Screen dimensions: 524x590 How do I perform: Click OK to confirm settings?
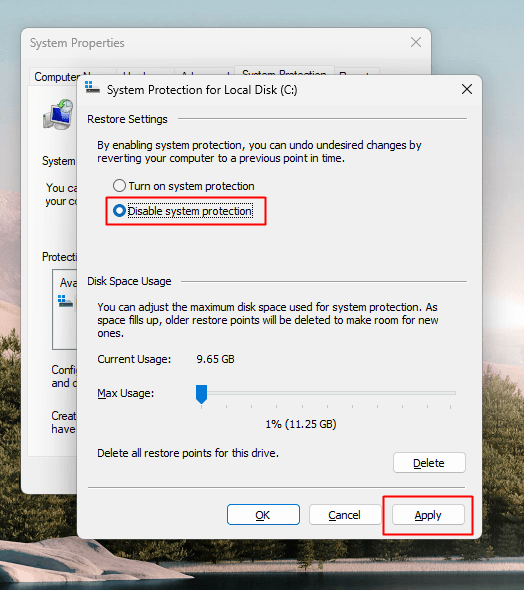[263, 515]
